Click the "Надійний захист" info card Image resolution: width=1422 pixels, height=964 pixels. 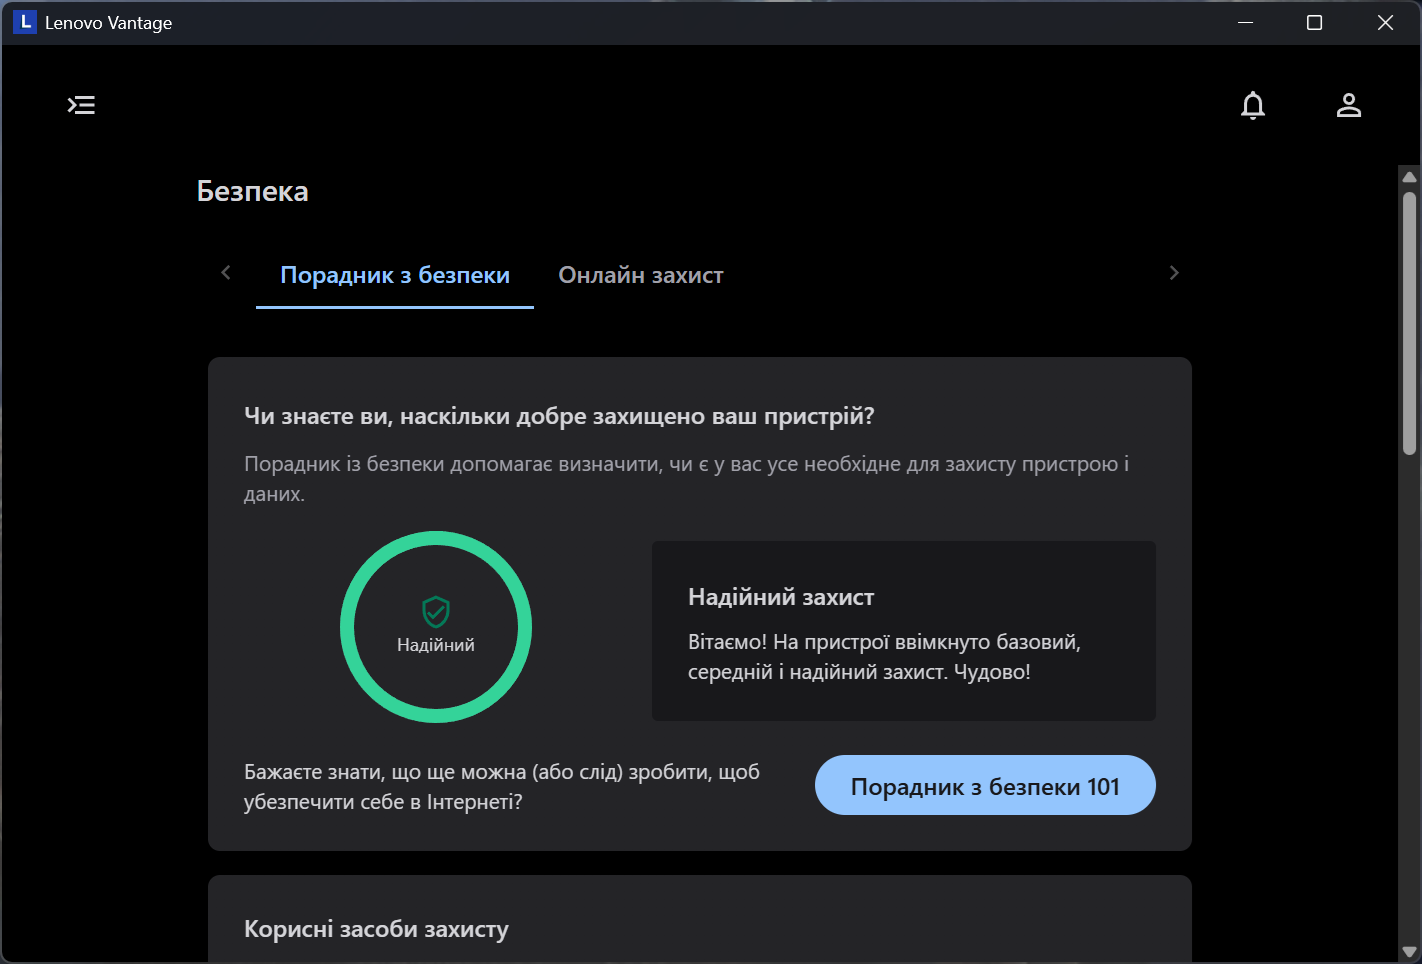(903, 631)
